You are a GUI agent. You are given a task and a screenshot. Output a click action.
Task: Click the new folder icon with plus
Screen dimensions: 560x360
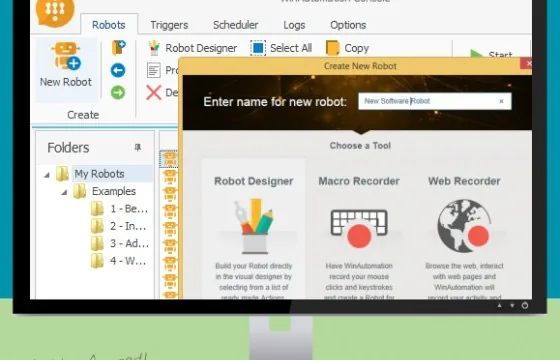[119, 48]
